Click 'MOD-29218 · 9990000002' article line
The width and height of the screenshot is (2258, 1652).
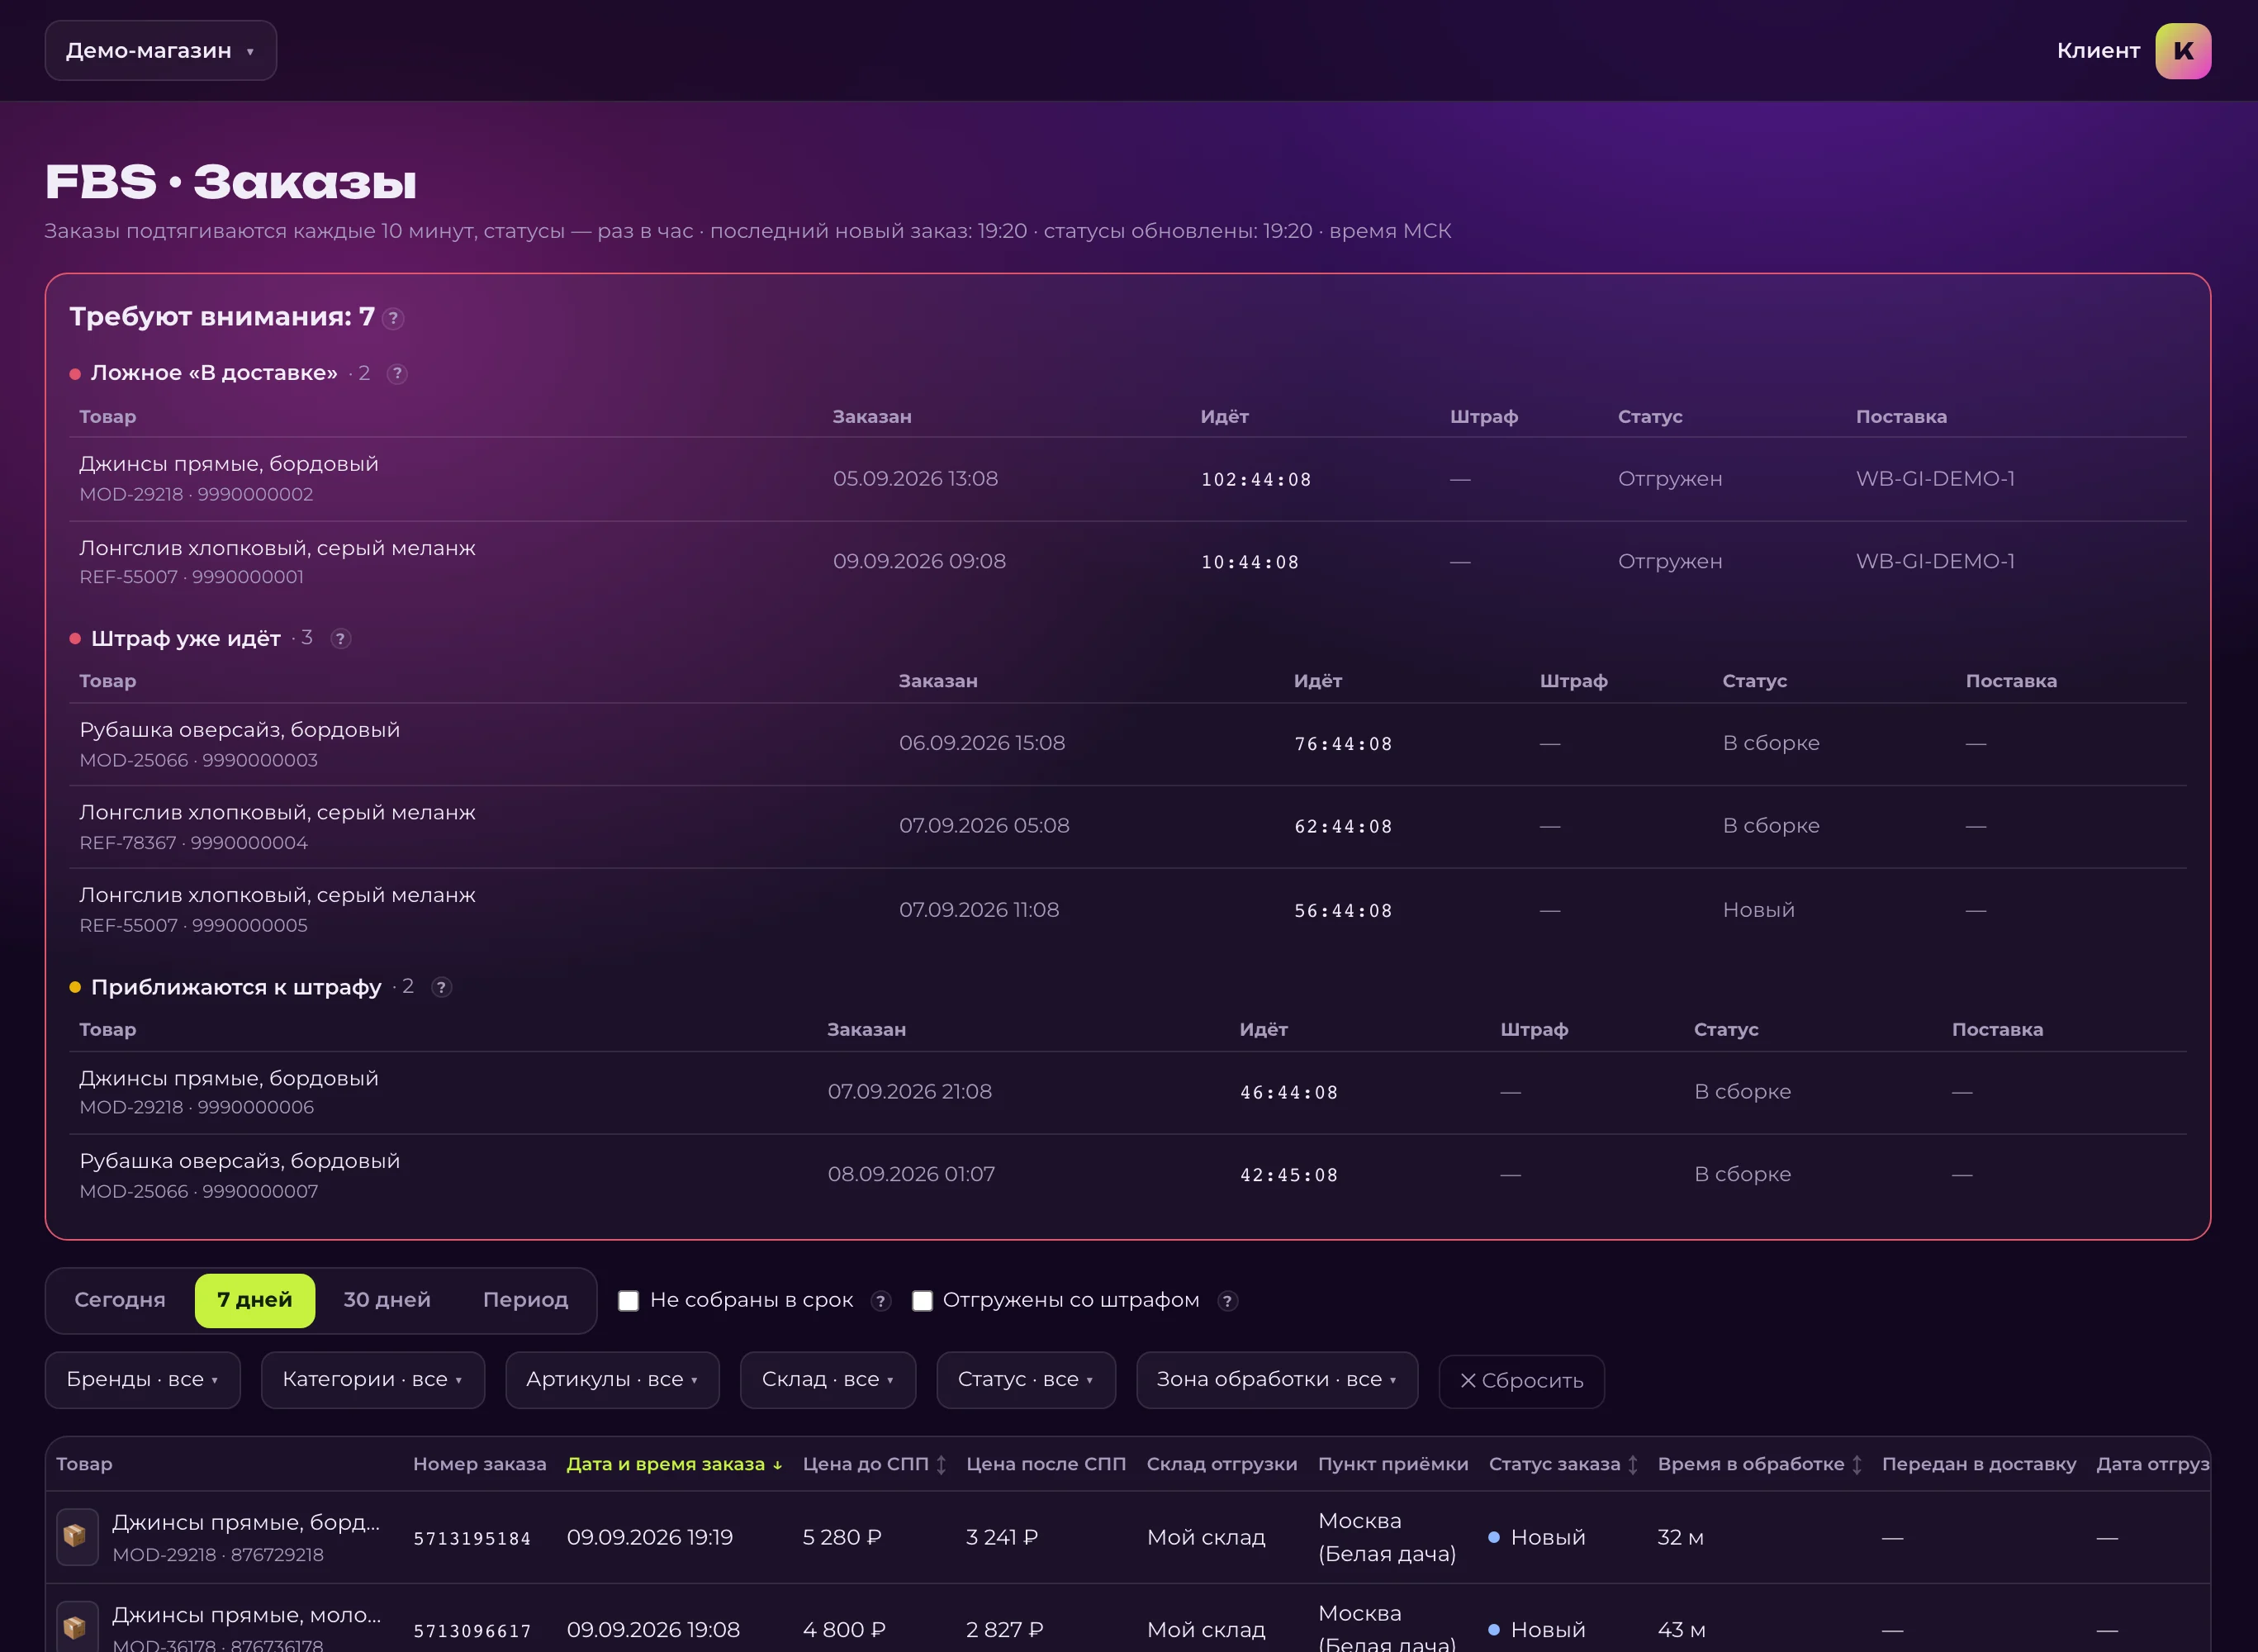tap(196, 495)
